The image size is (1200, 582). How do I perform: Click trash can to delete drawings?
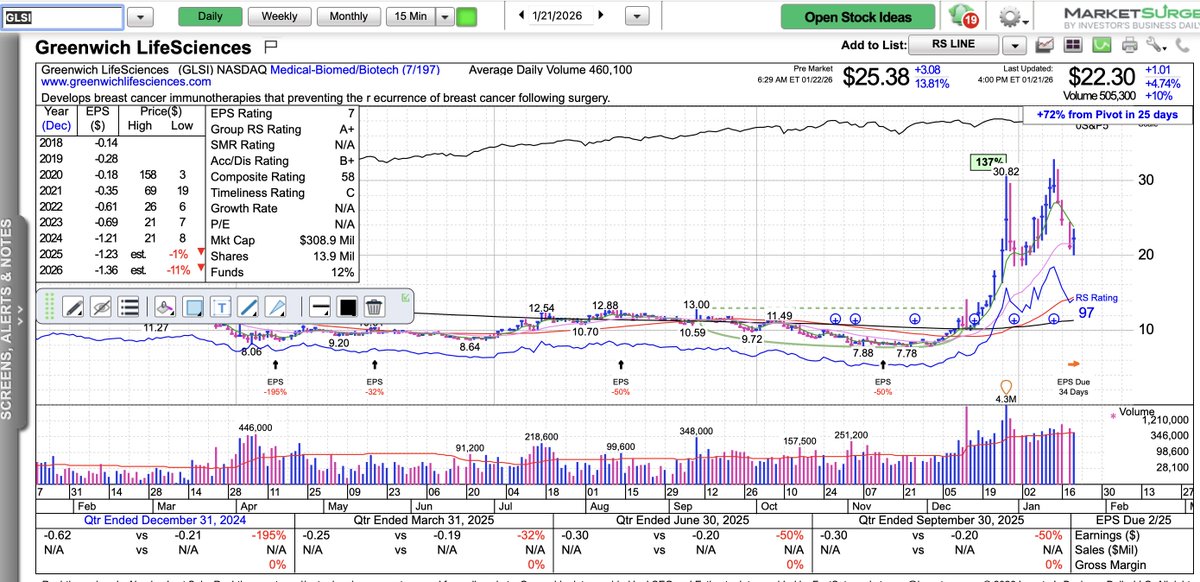click(x=374, y=306)
